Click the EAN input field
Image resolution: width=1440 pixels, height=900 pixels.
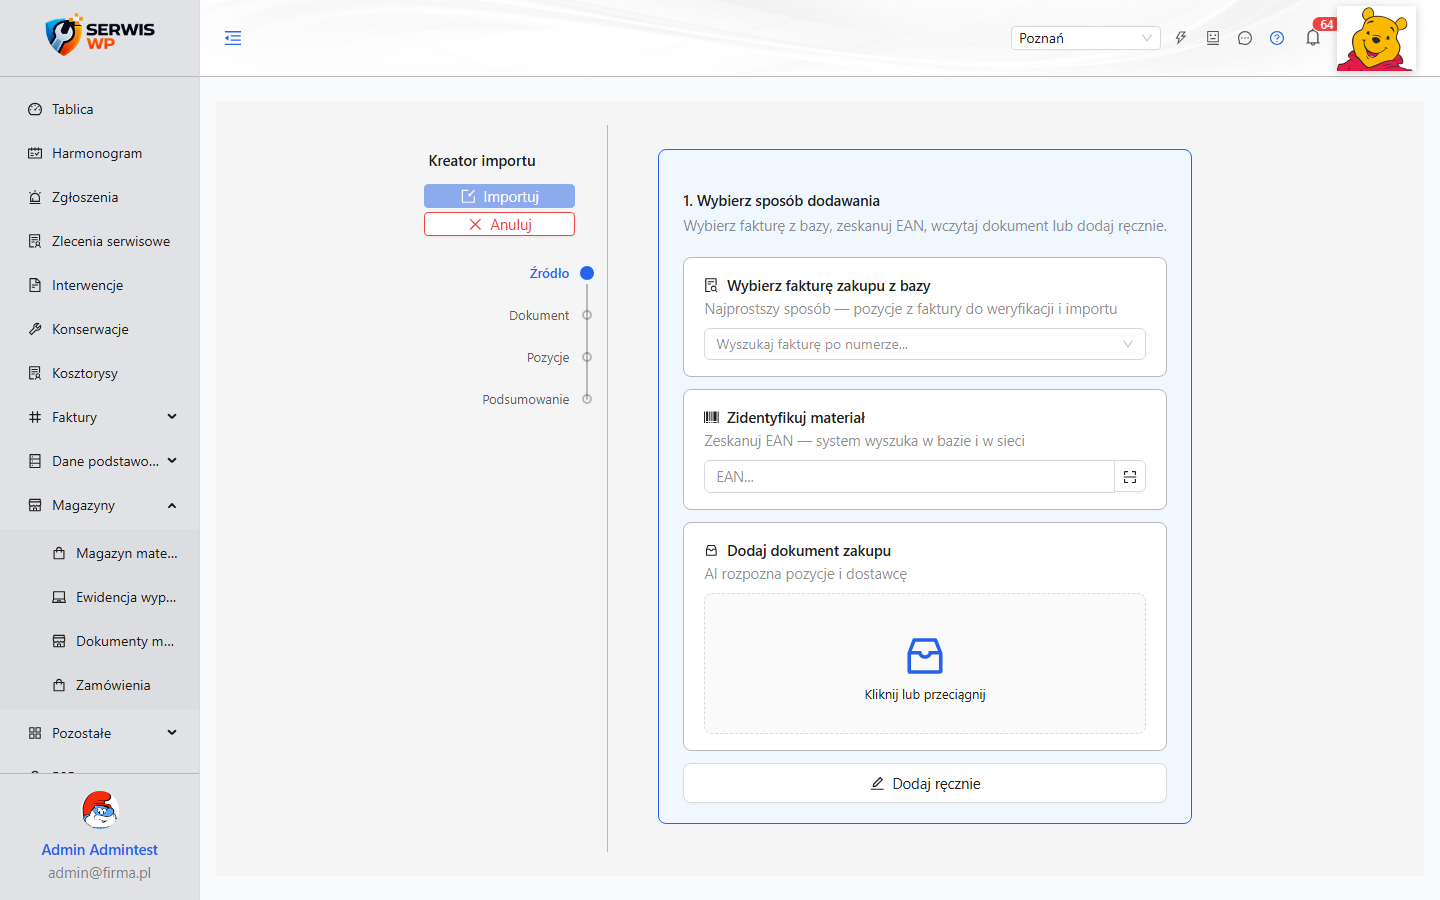click(x=909, y=477)
